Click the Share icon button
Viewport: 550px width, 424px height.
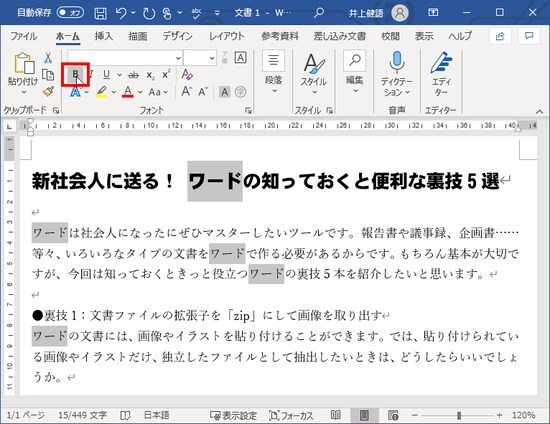coord(500,36)
